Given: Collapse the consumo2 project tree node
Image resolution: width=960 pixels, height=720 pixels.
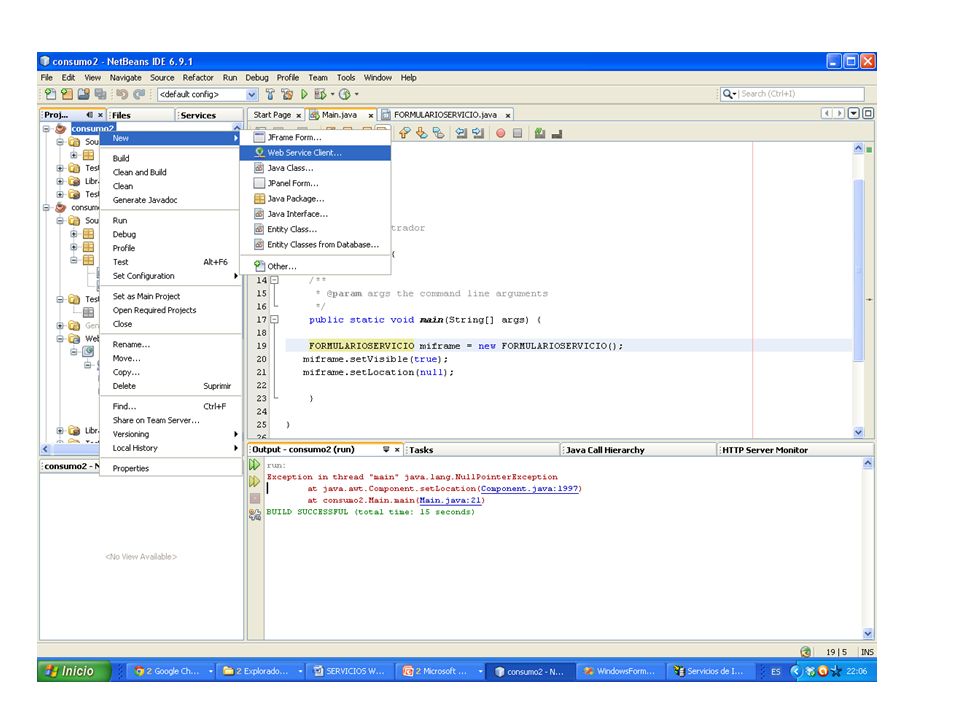Looking at the screenshot, I should 46,129.
